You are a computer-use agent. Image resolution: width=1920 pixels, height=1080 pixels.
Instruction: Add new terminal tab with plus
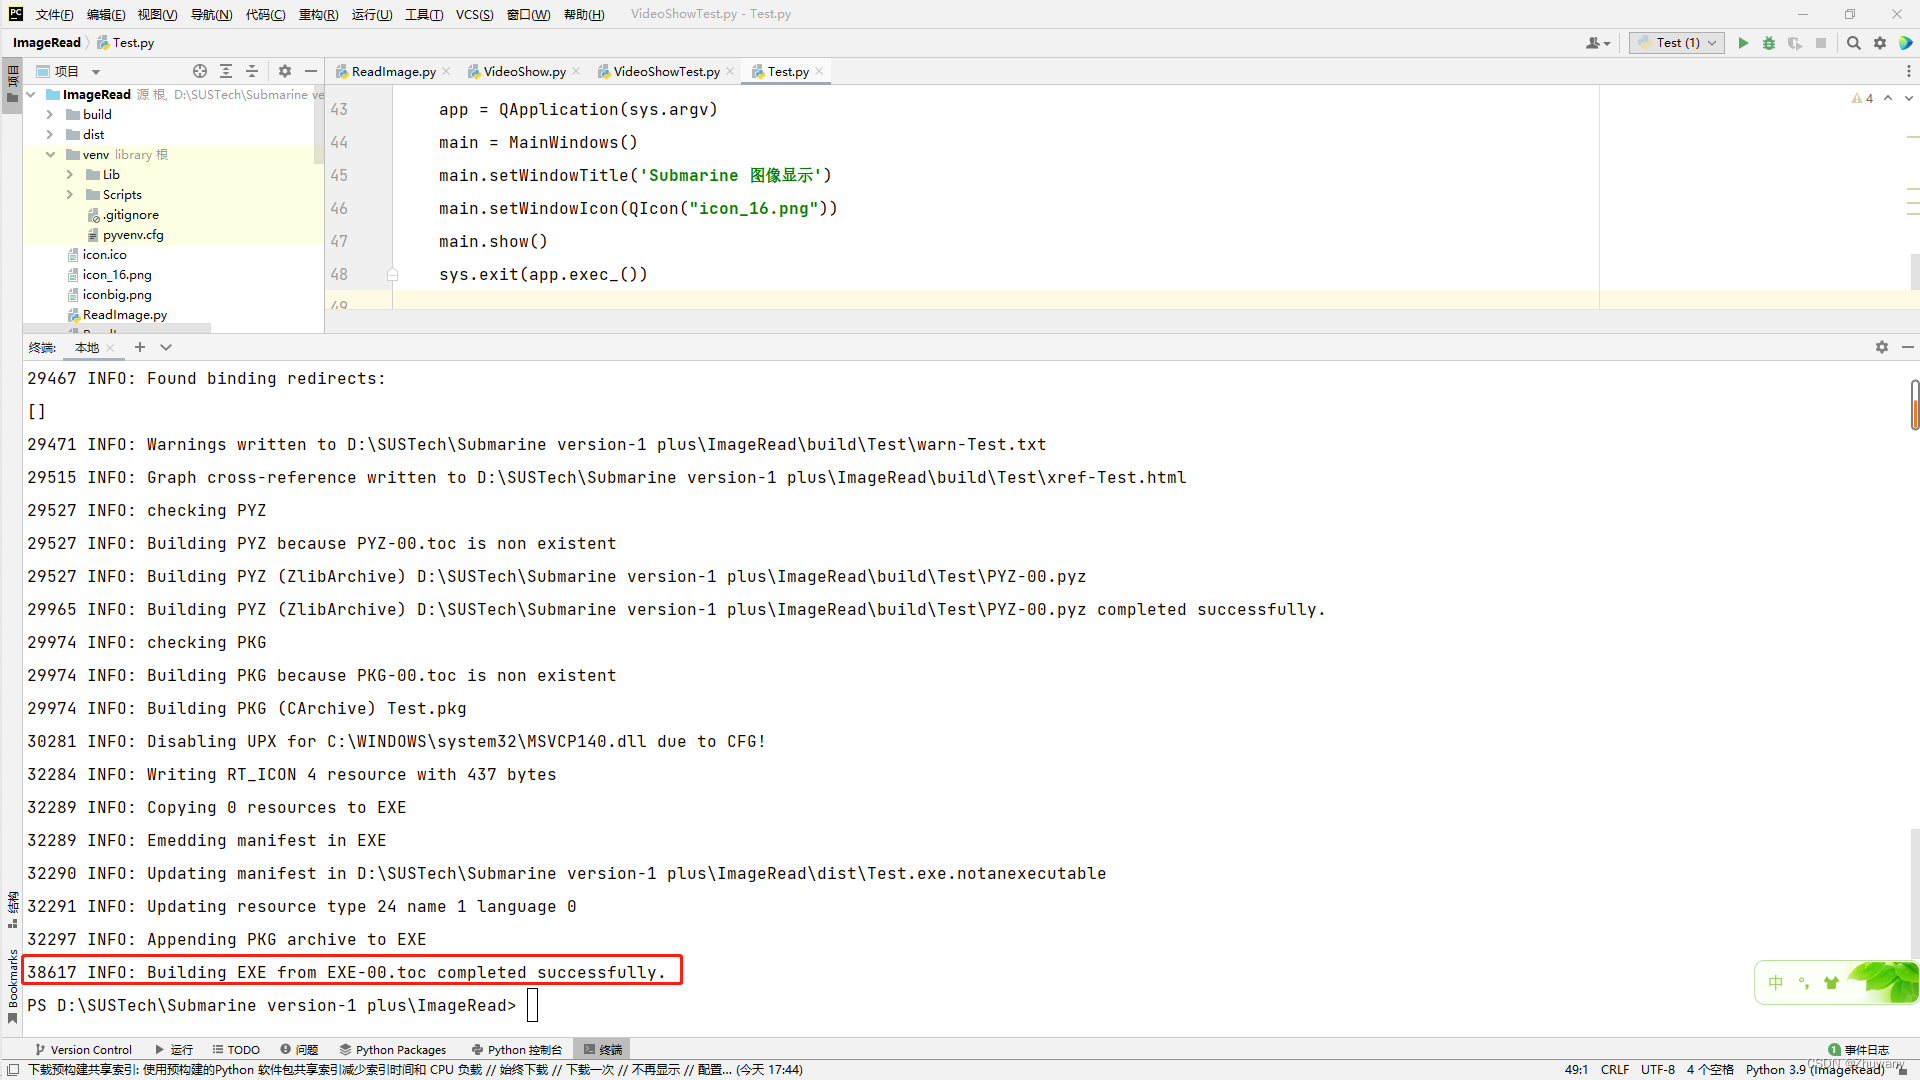(x=140, y=347)
